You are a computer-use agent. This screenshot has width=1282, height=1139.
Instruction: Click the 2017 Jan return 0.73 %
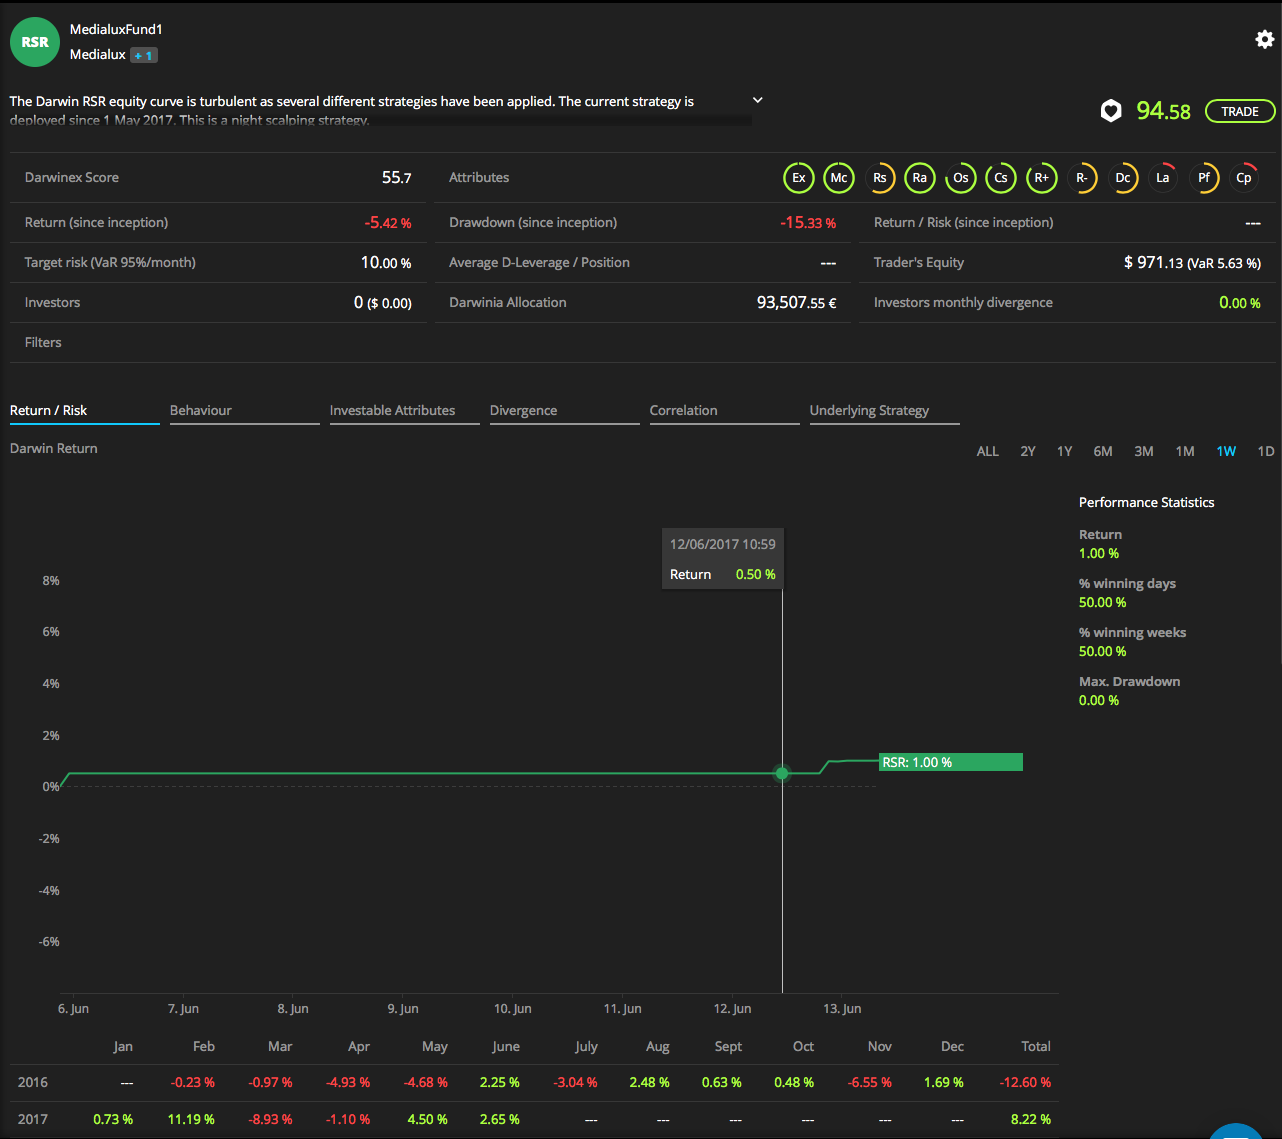113,1119
